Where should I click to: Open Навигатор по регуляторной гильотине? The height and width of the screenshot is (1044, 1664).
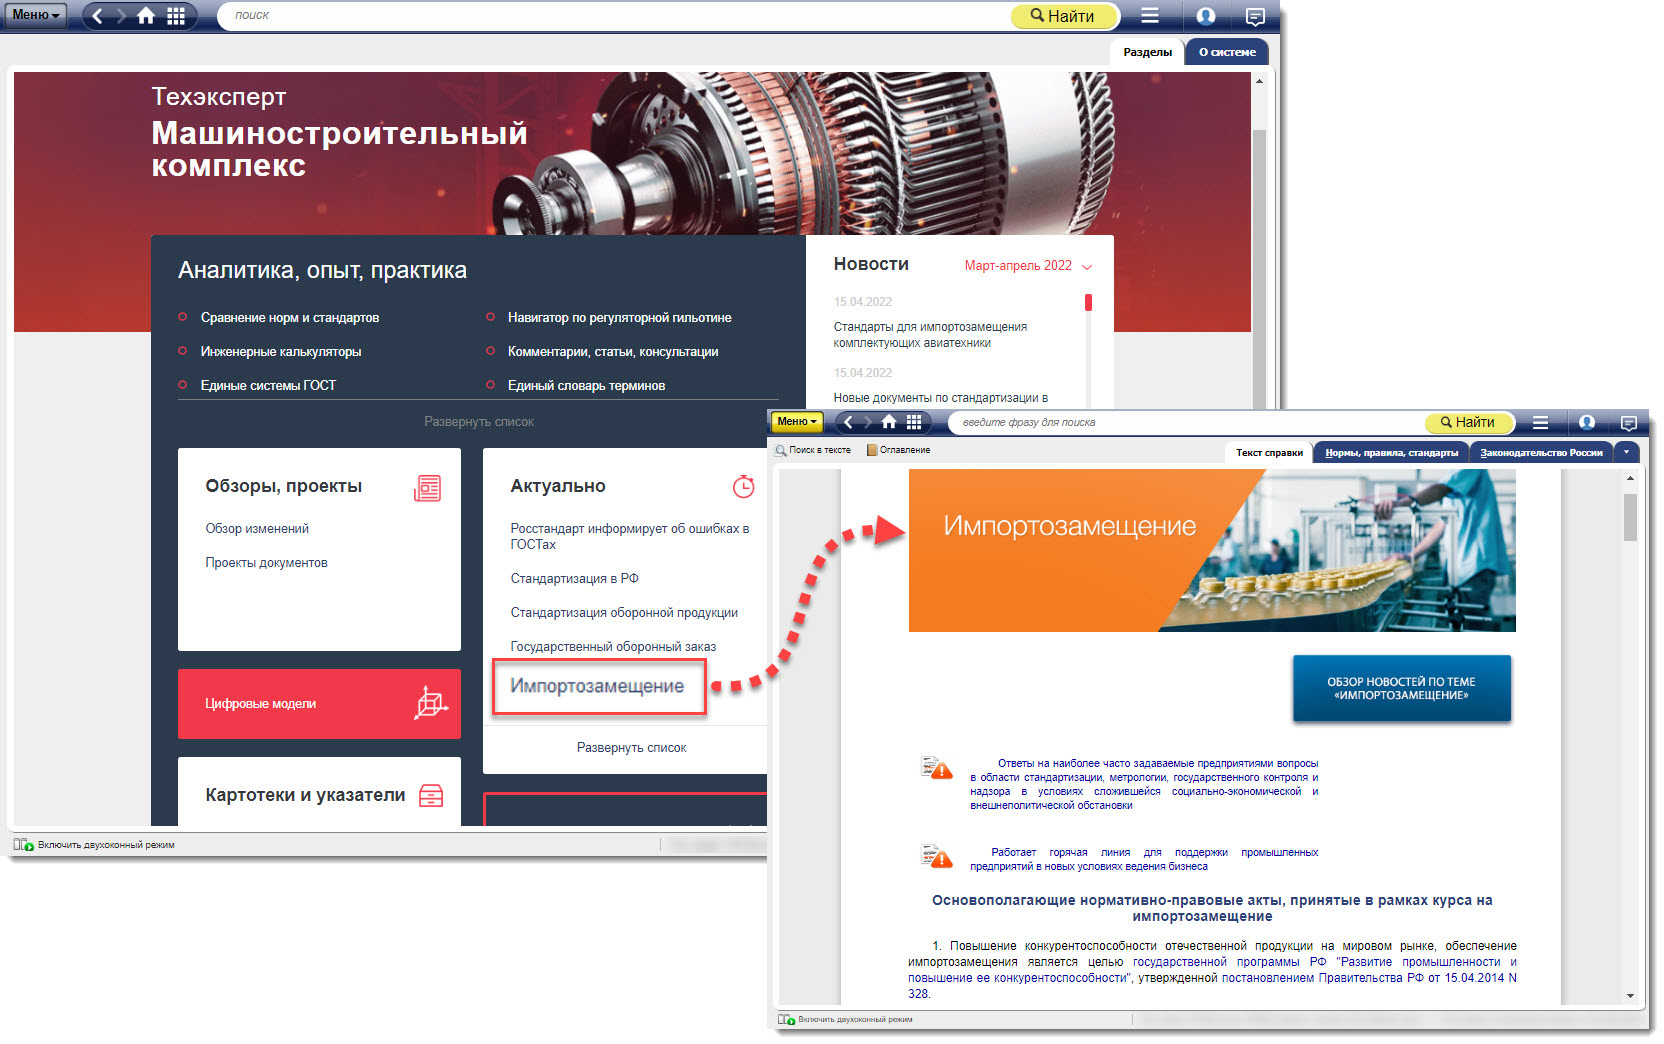pyautogui.click(x=620, y=318)
